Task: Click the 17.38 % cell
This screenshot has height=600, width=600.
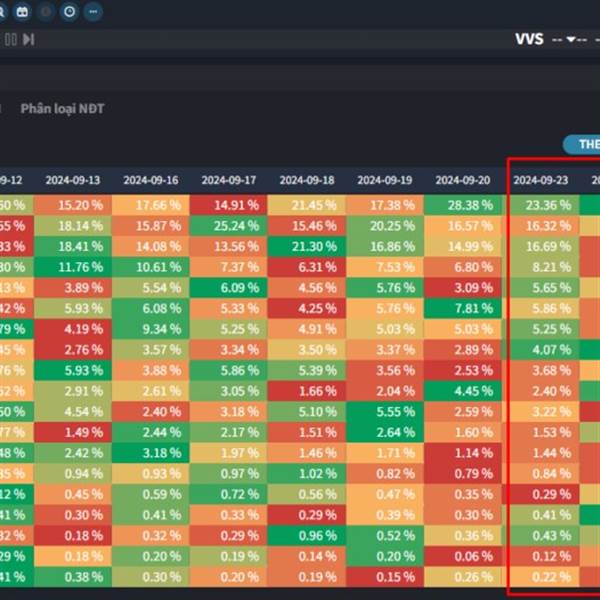Action: tap(385, 205)
